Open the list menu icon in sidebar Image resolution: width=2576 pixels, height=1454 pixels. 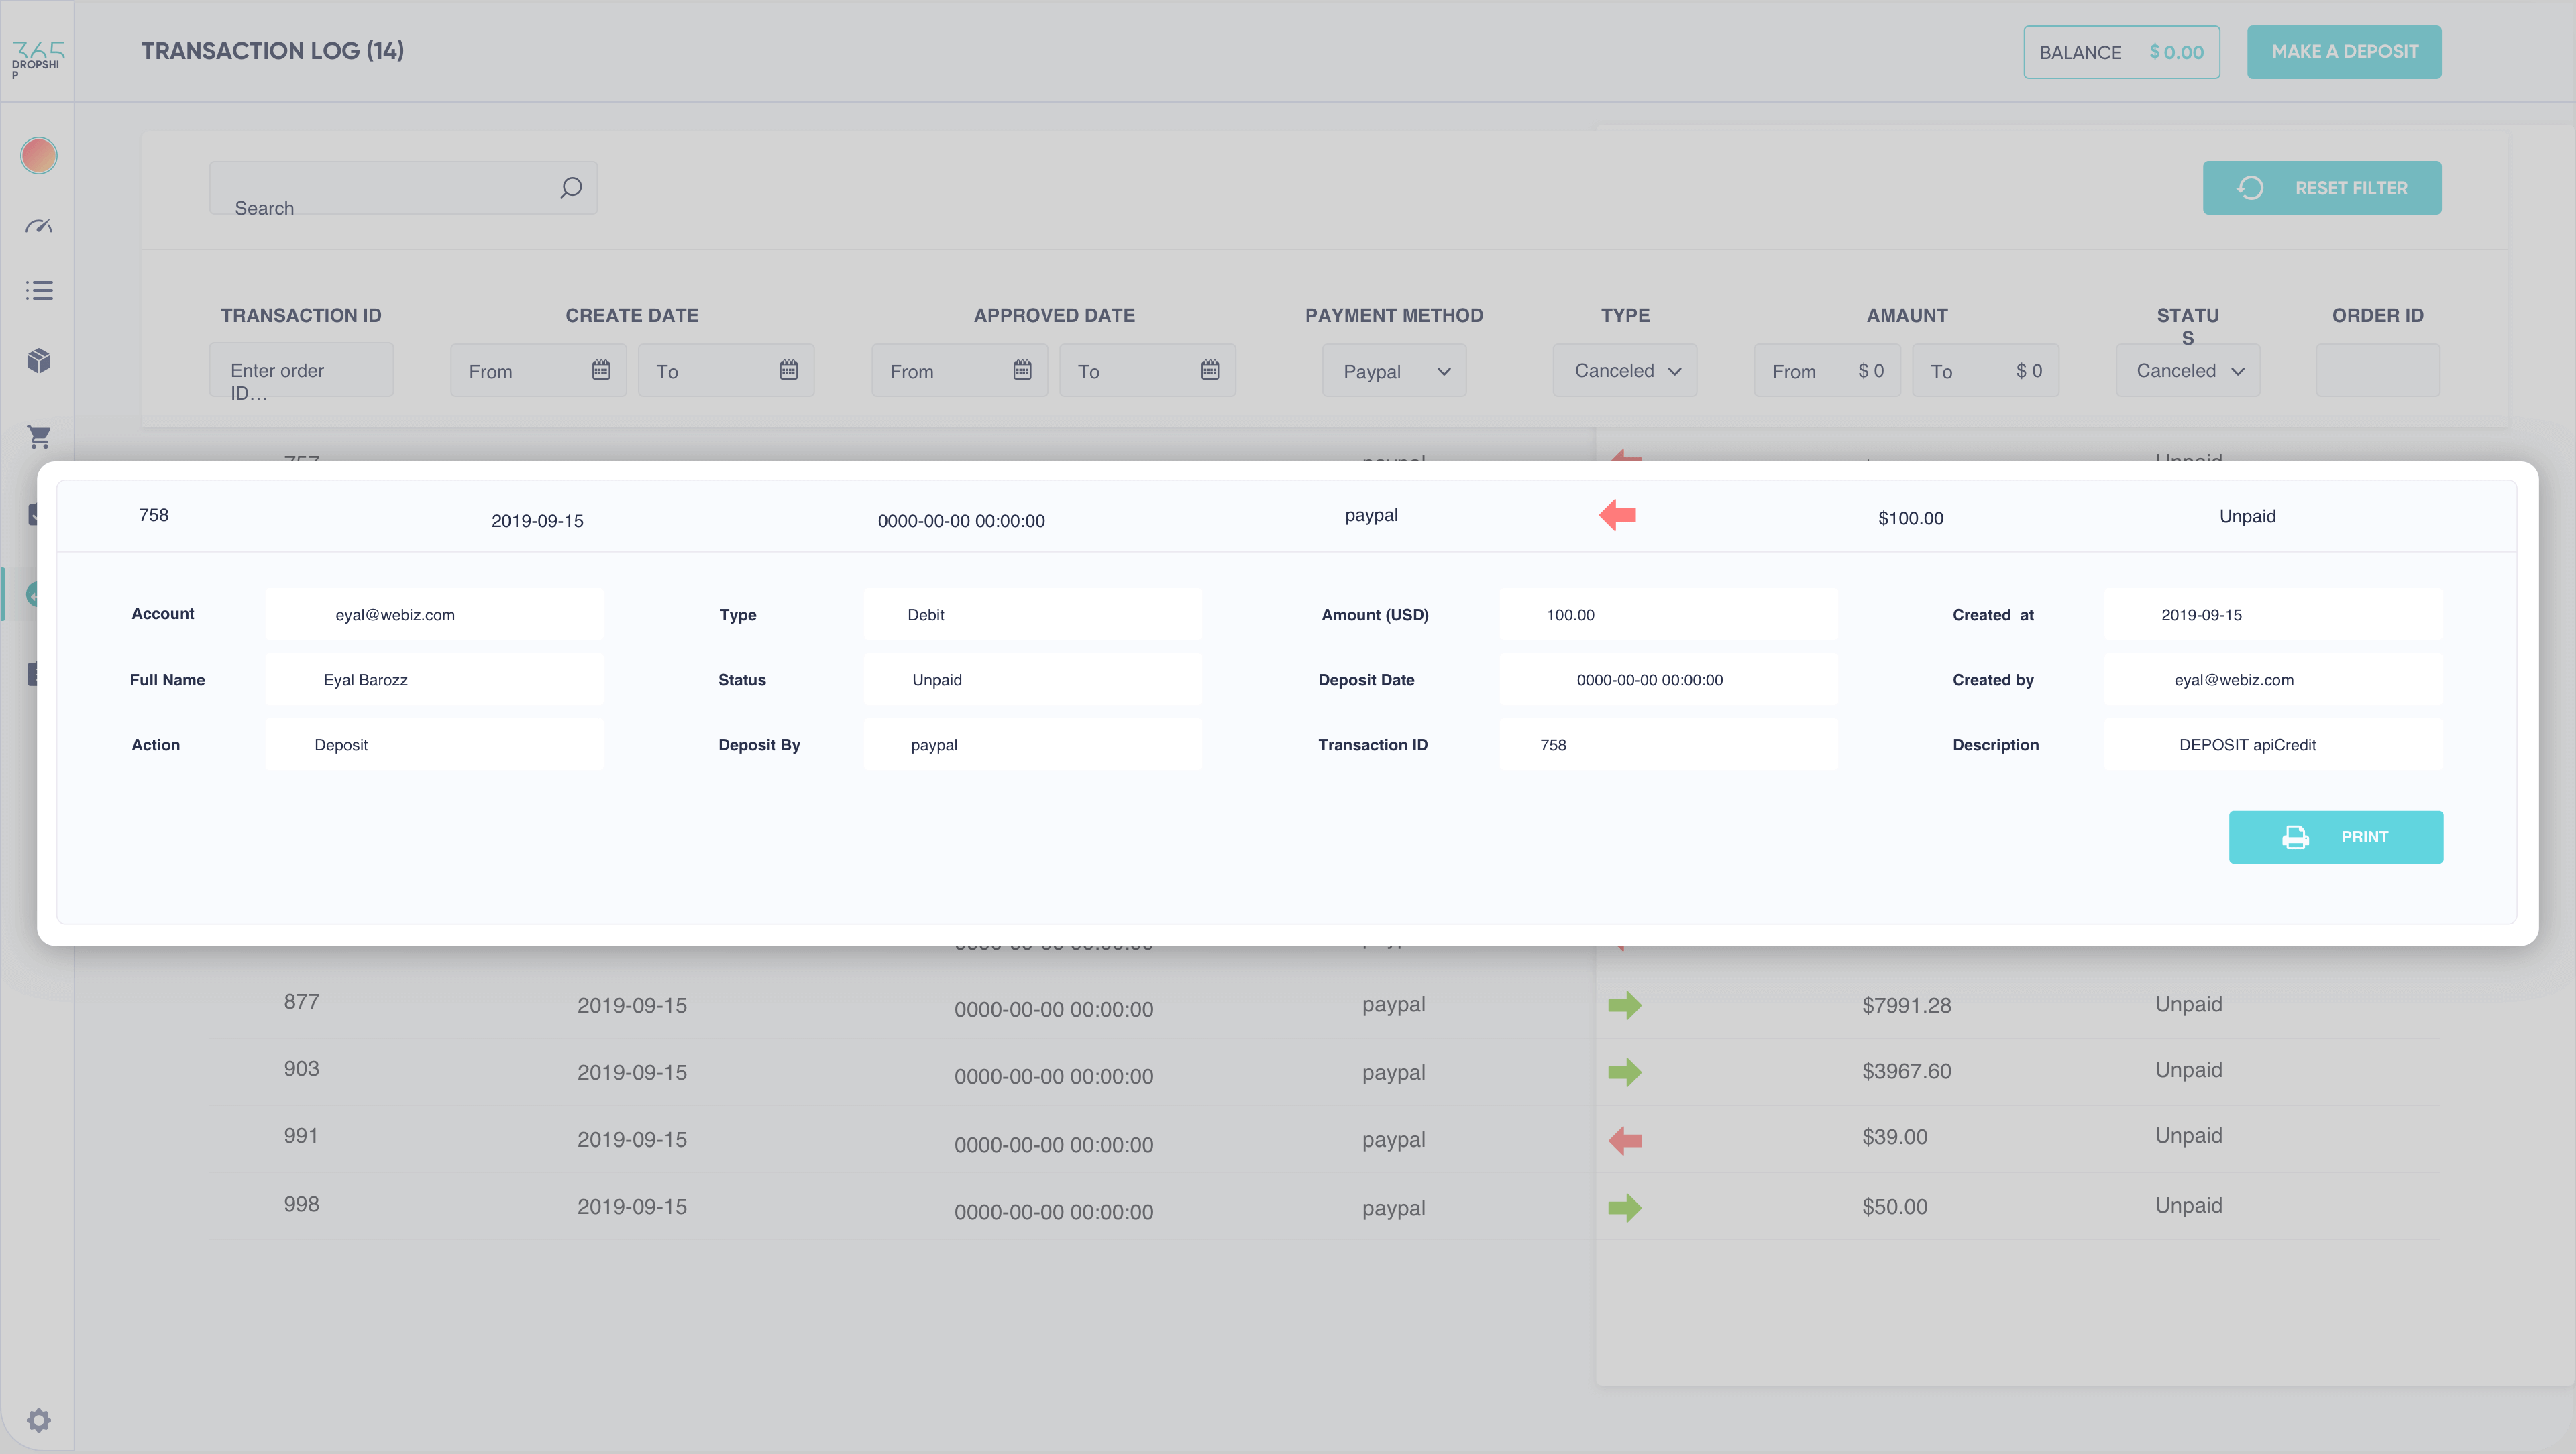pyautogui.click(x=39, y=290)
